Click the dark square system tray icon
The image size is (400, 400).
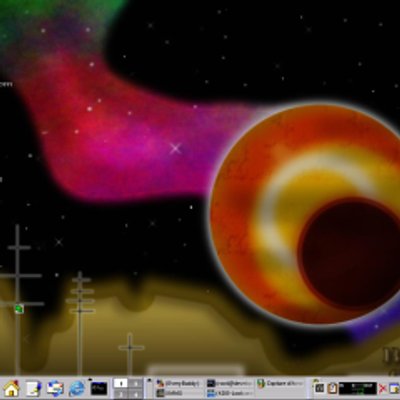[319, 388]
